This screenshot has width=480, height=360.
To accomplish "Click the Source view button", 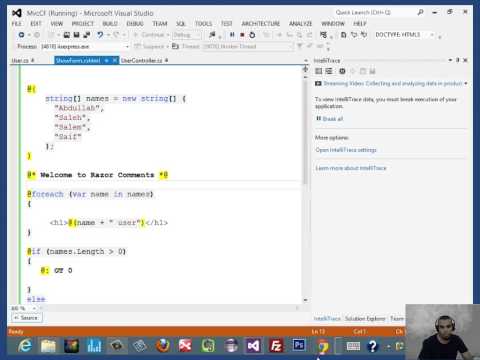I will 27,318.
